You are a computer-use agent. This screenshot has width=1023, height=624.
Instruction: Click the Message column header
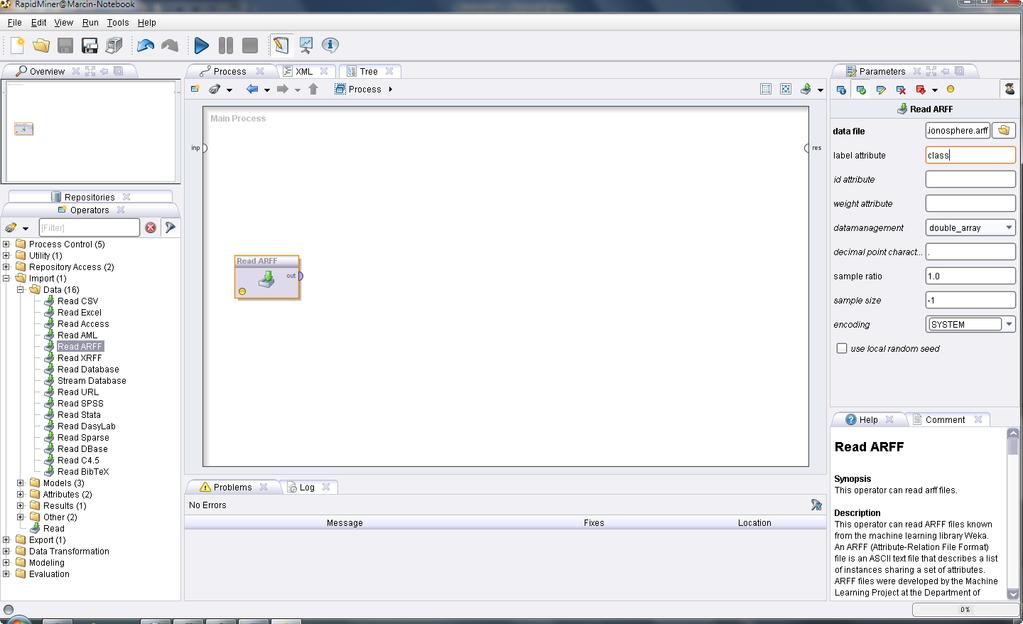344,523
